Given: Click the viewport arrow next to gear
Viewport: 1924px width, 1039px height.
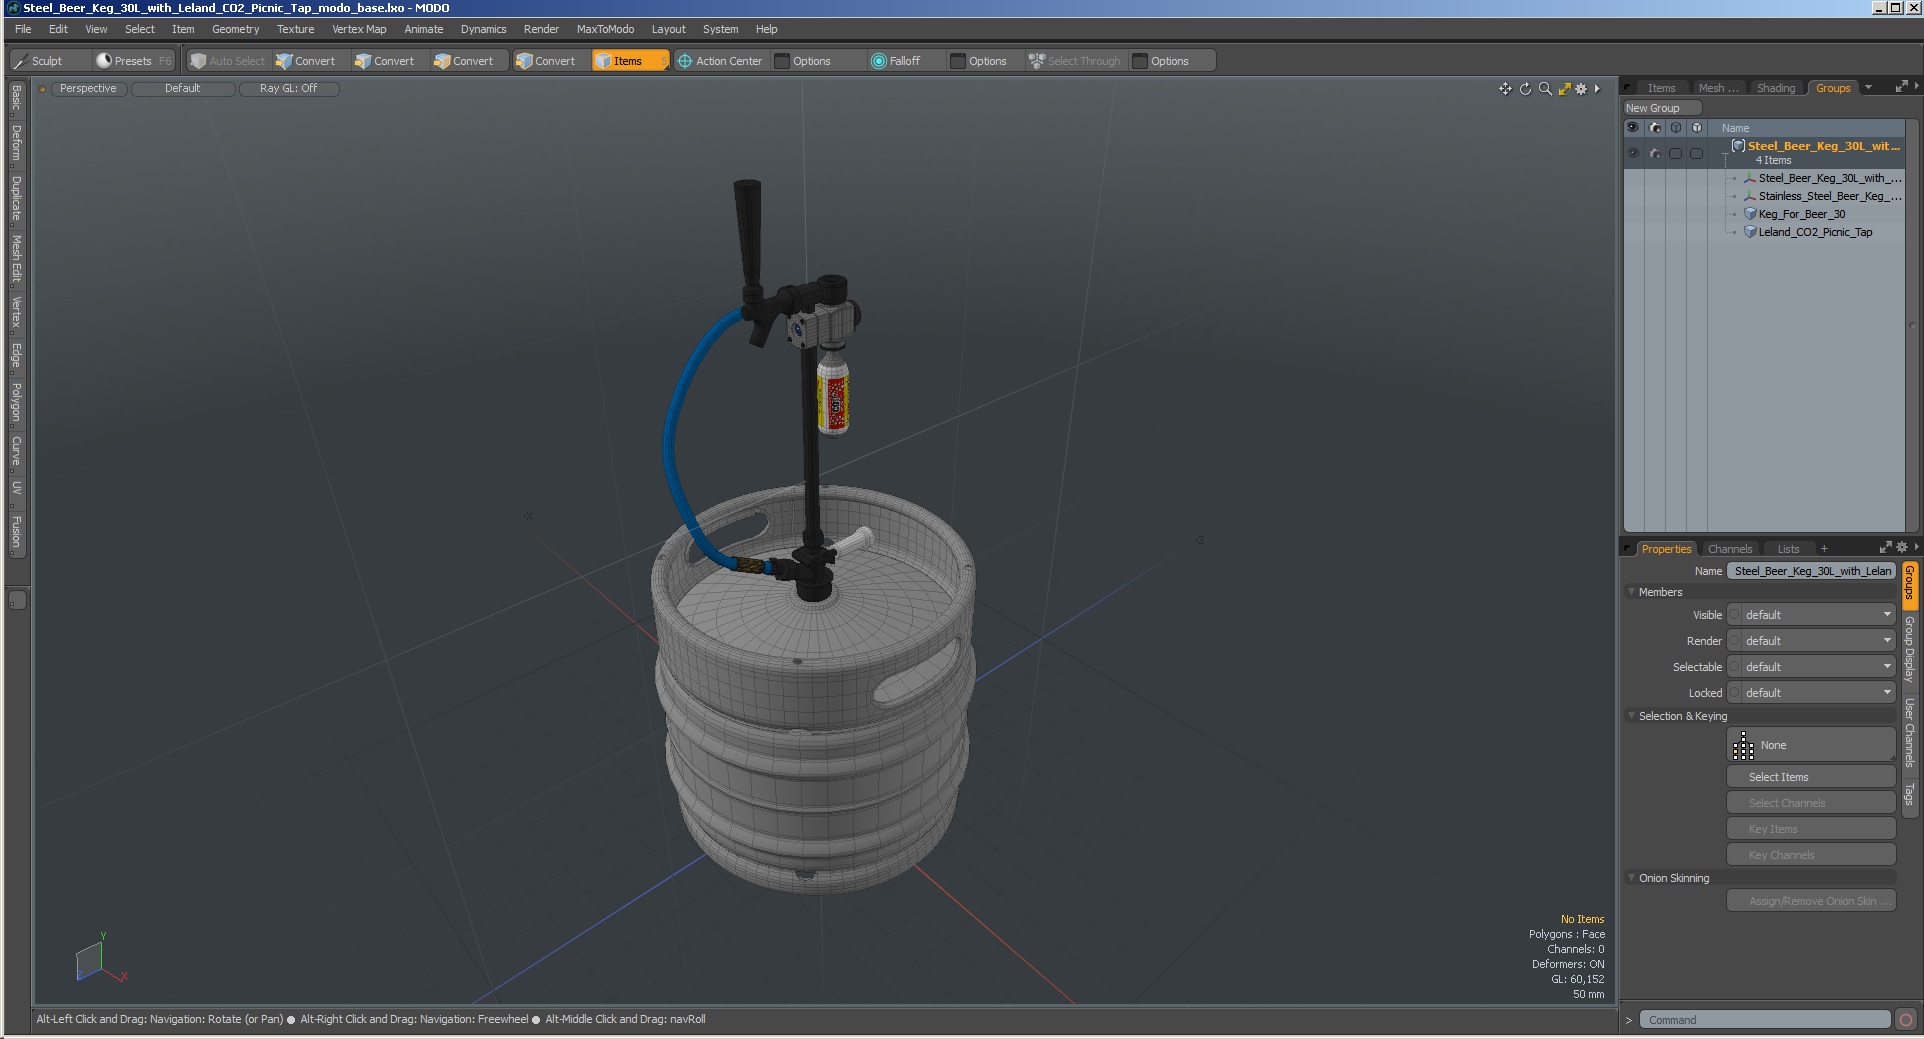Looking at the screenshot, I should click(1597, 89).
